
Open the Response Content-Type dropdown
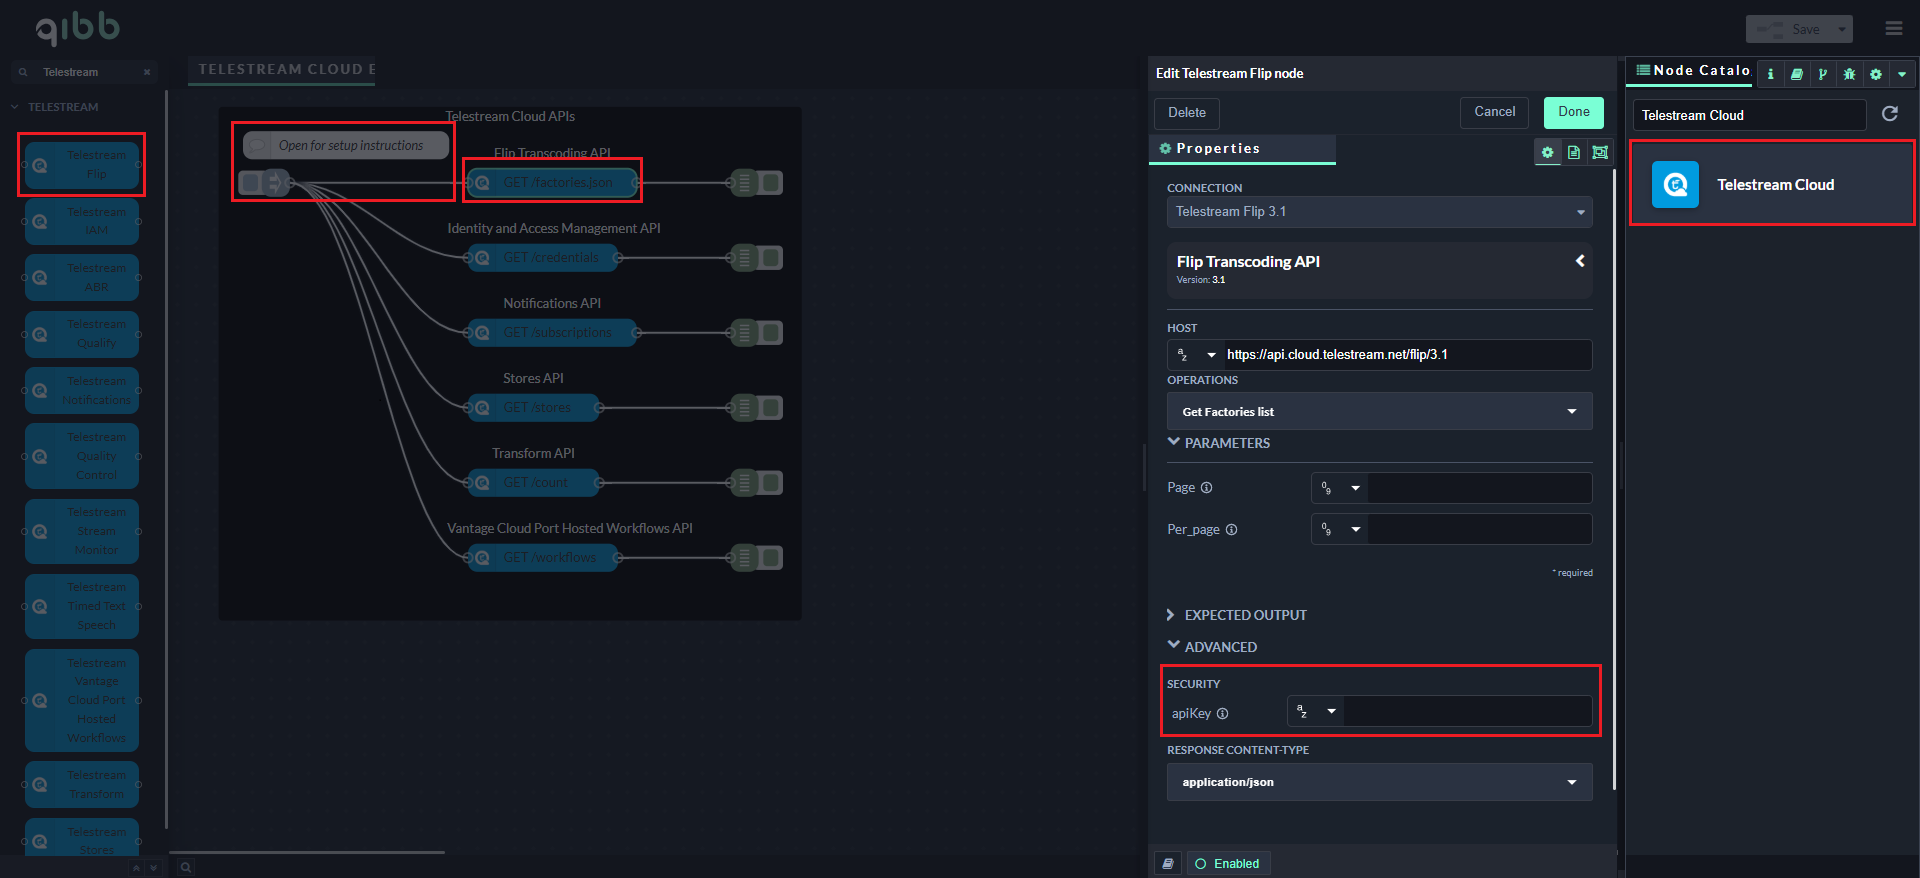(1379, 782)
